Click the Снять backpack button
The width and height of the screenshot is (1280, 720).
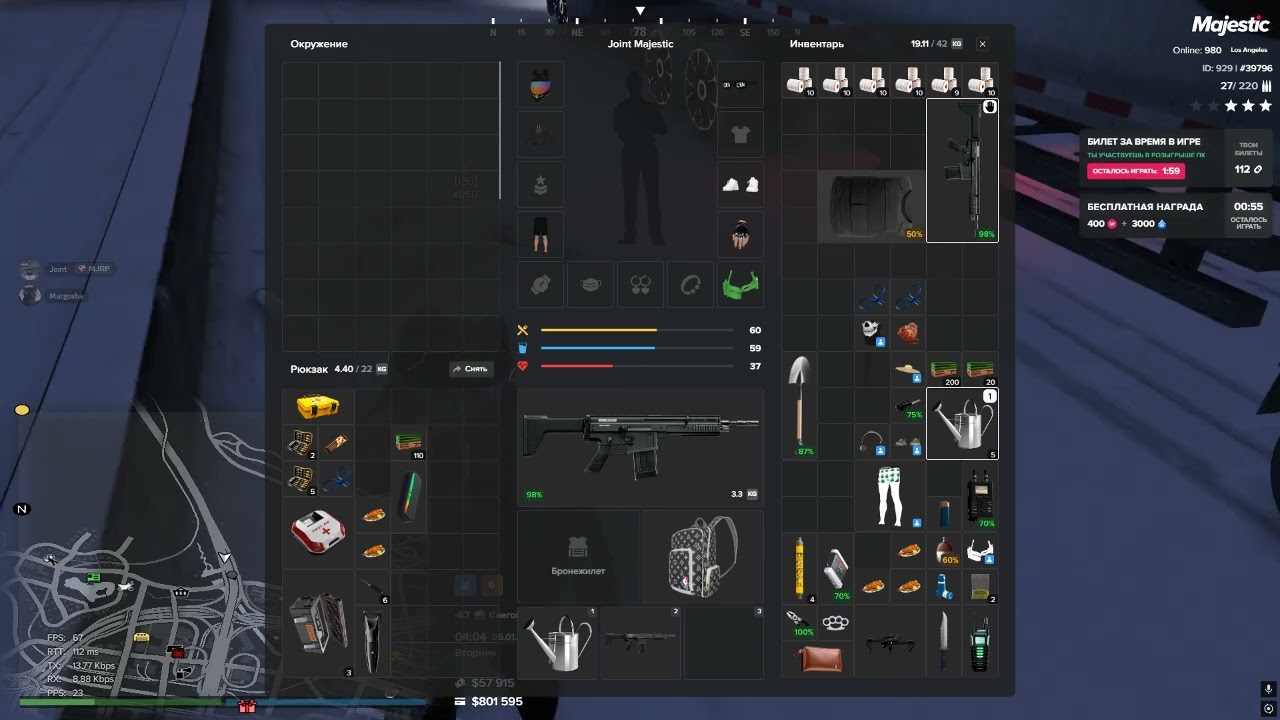coord(471,369)
